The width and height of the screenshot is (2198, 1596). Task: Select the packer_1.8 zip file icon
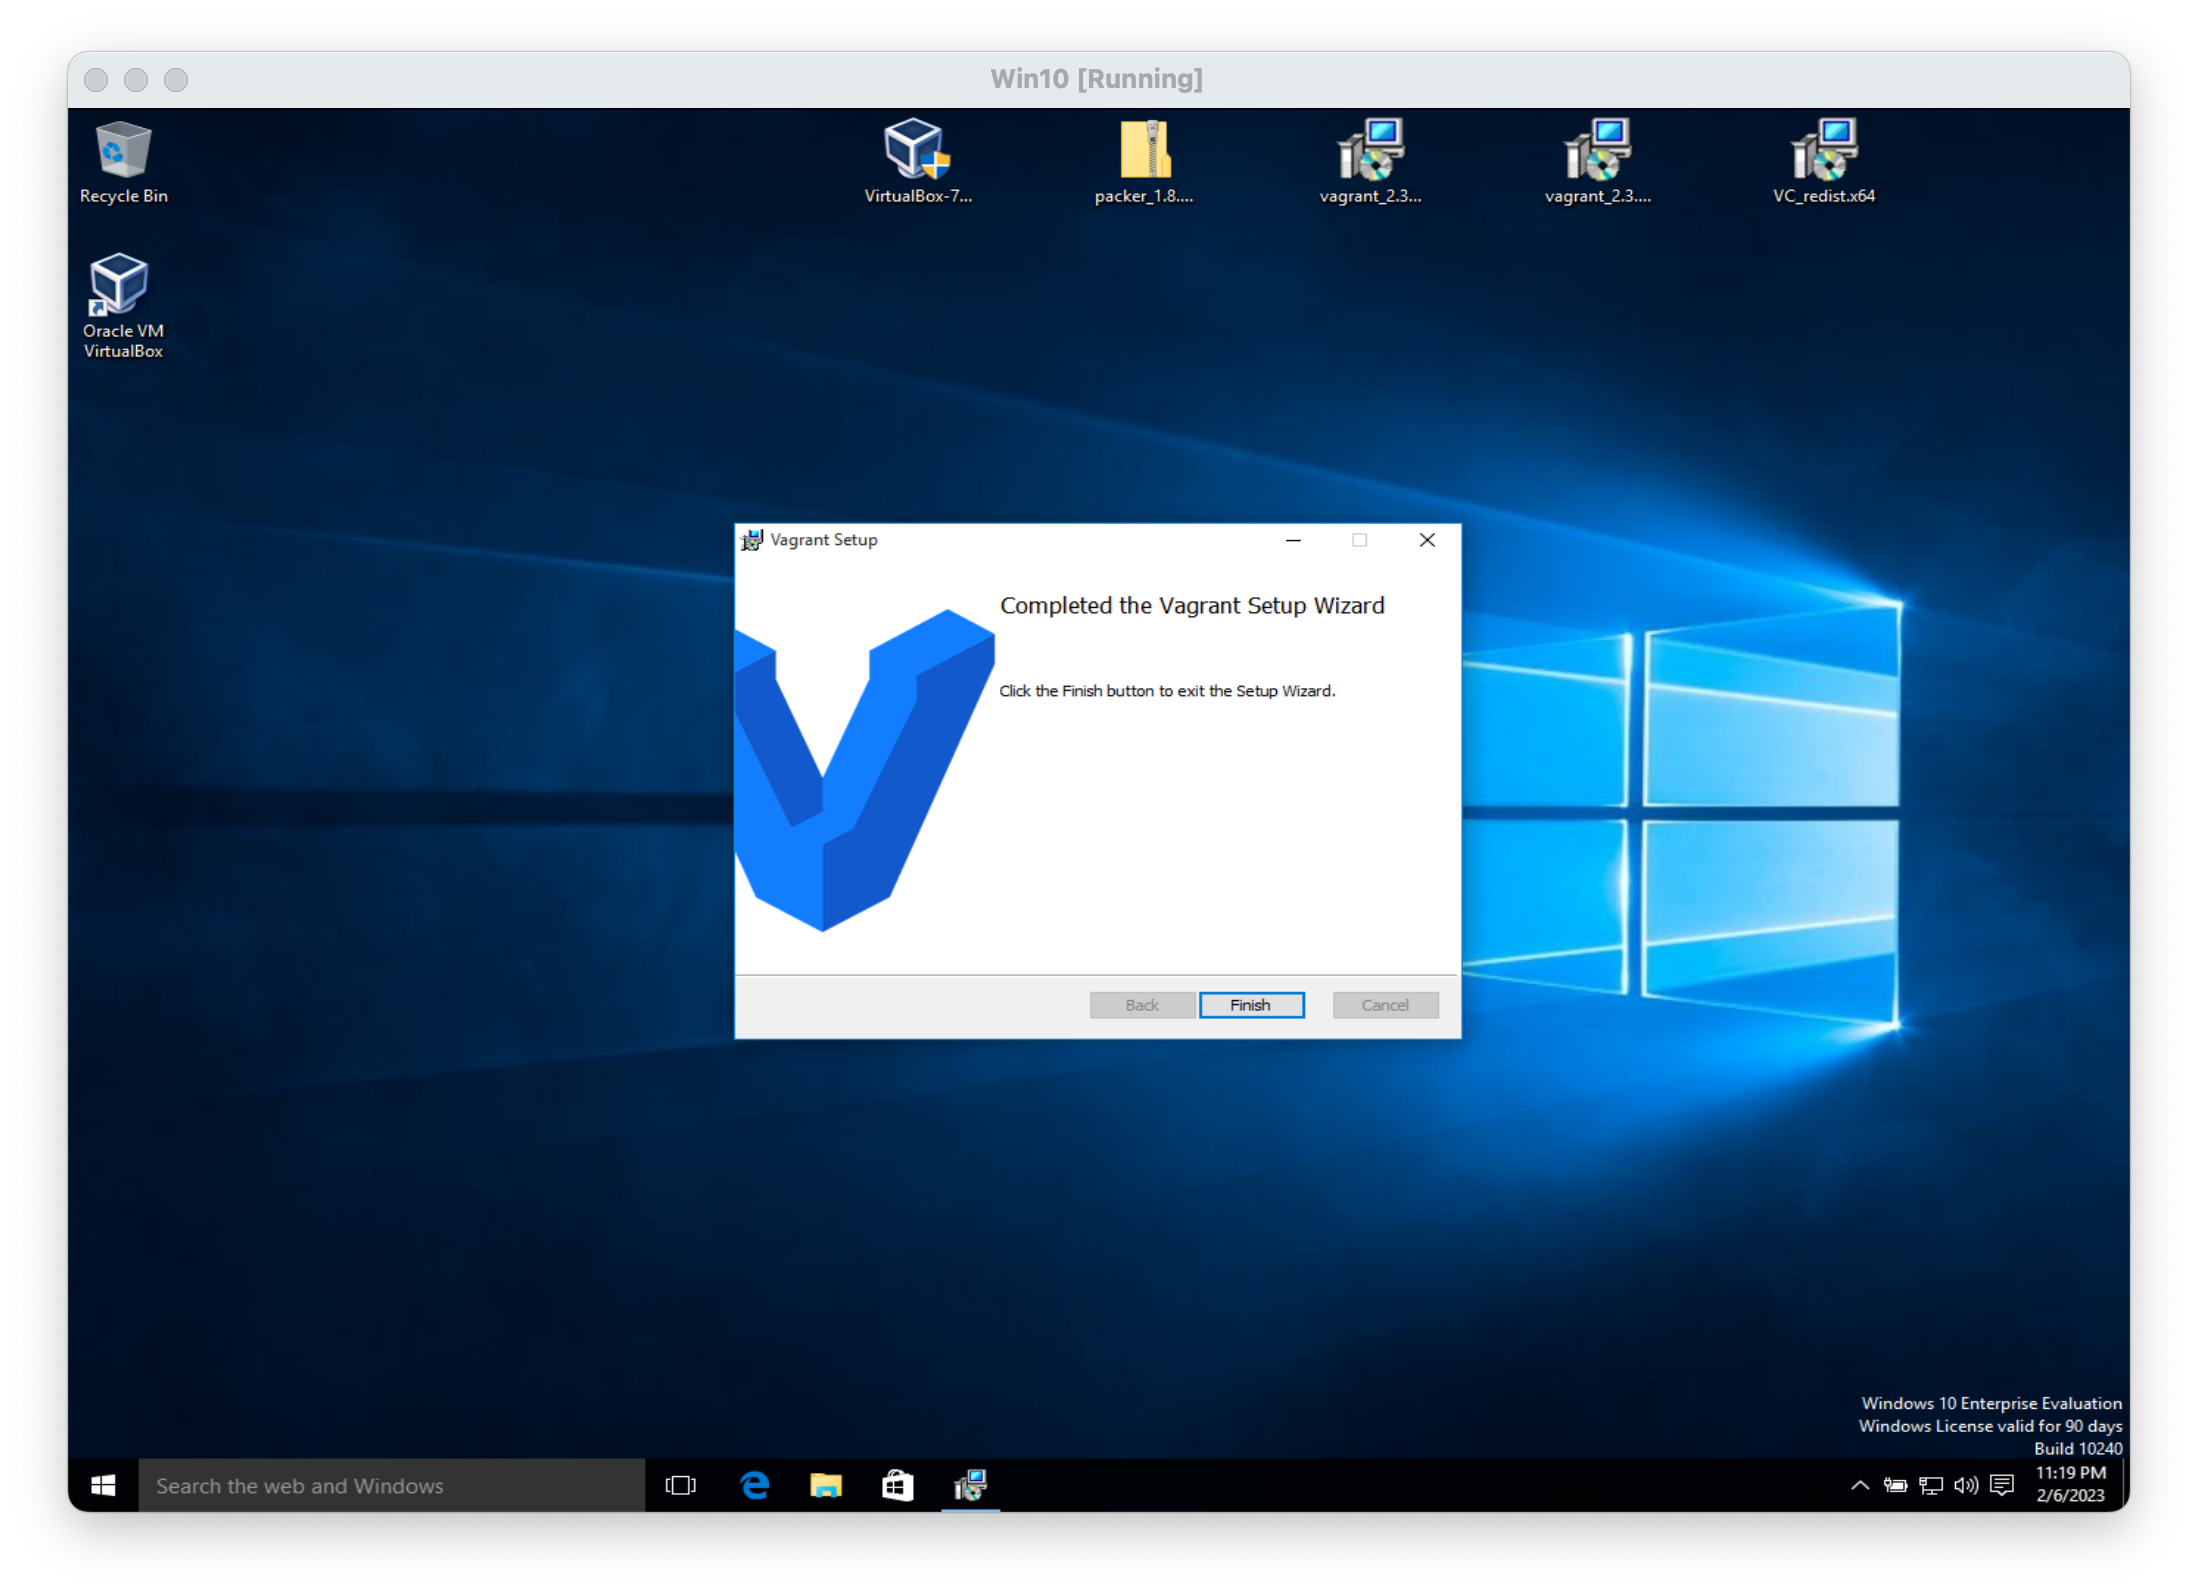click(1144, 161)
